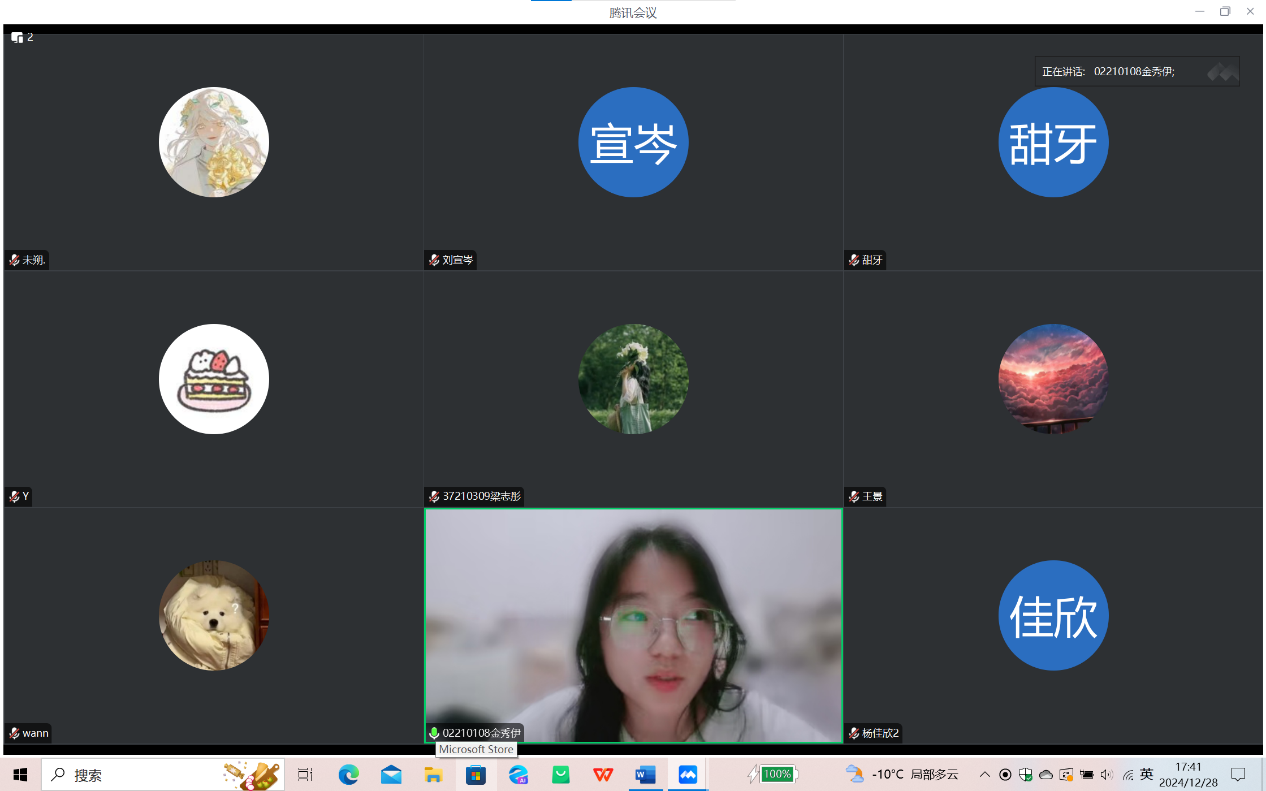Launch Microsoft Edge from the taskbar
Image resolution: width=1266 pixels, height=791 pixels.
[348, 775]
